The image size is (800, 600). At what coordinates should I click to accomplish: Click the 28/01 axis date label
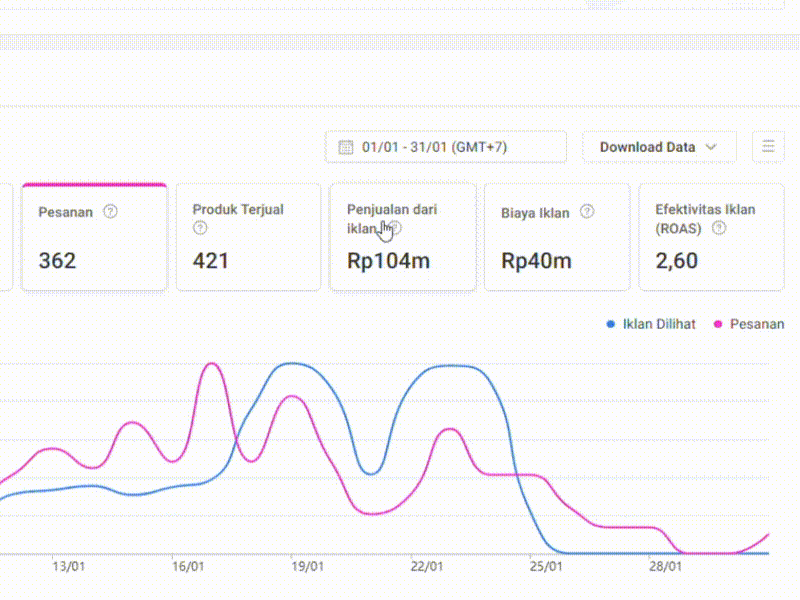click(665, 566)
